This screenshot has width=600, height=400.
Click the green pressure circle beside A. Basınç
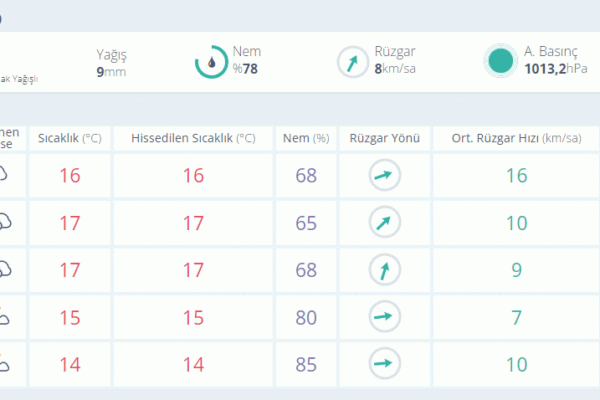501,61
